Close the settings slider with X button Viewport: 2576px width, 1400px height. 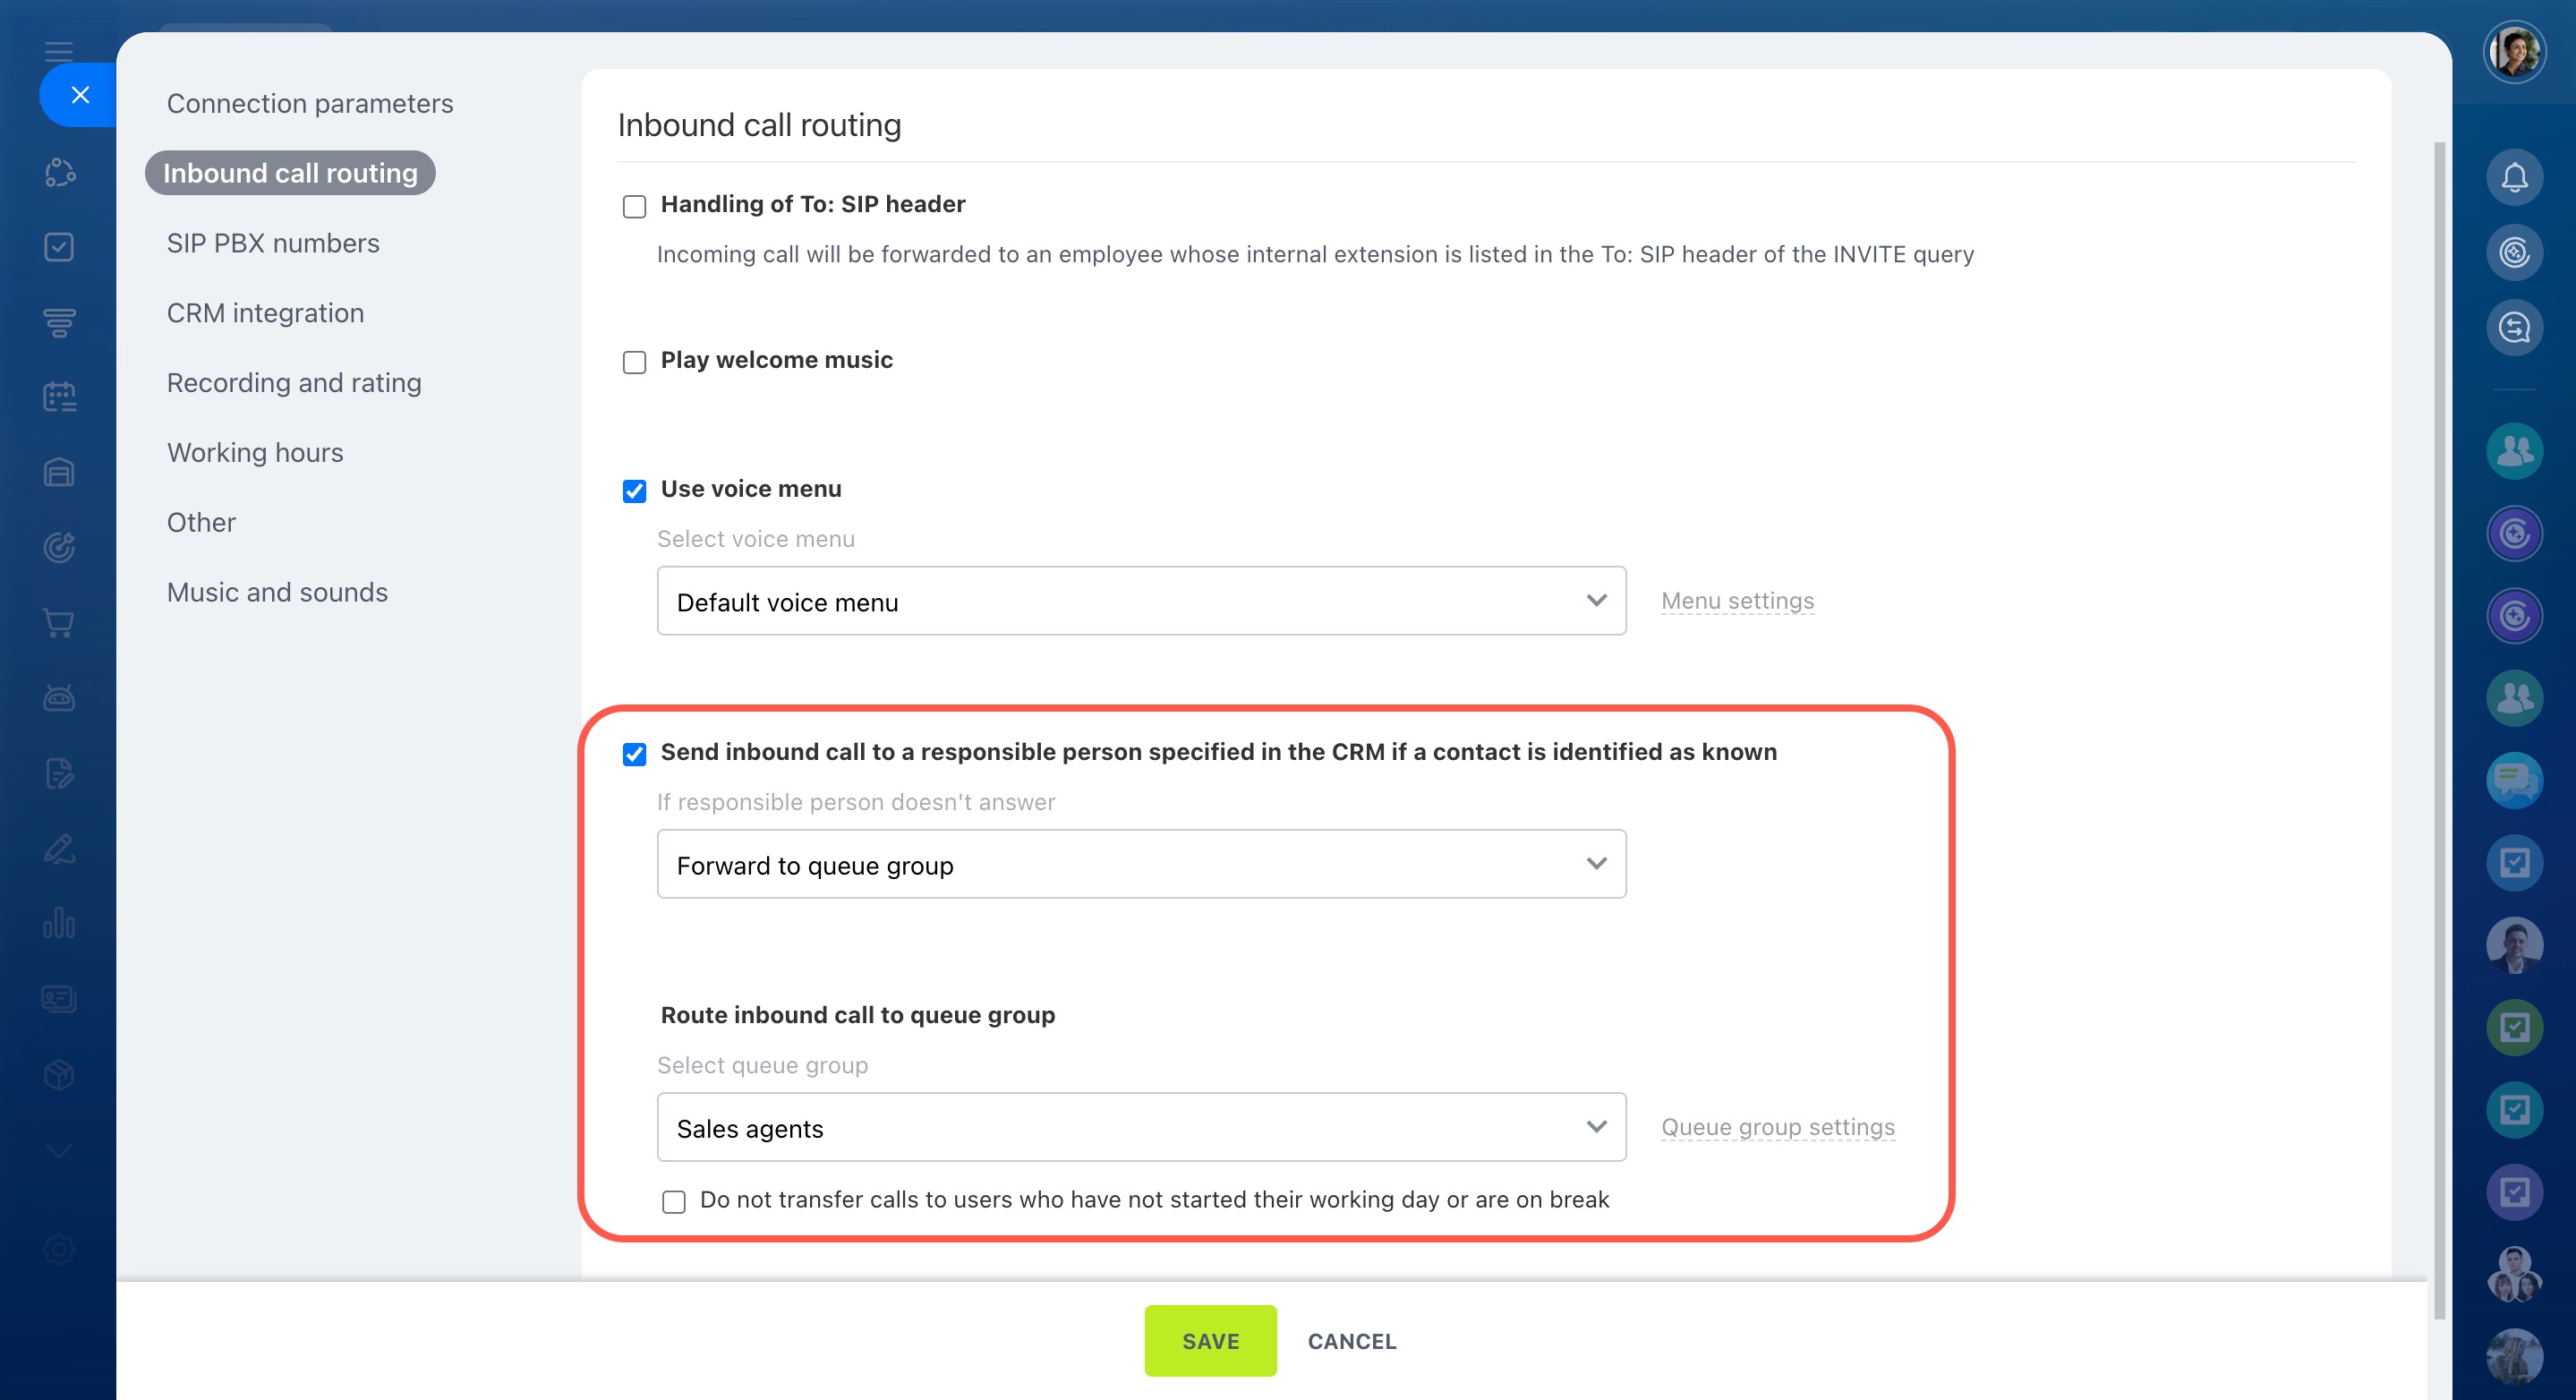[x=80, y=95]
